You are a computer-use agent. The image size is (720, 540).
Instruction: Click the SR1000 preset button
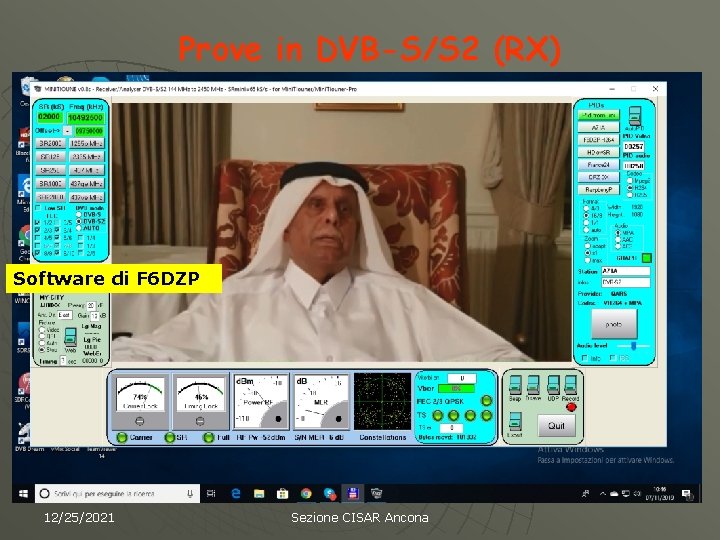click(51, 184)
